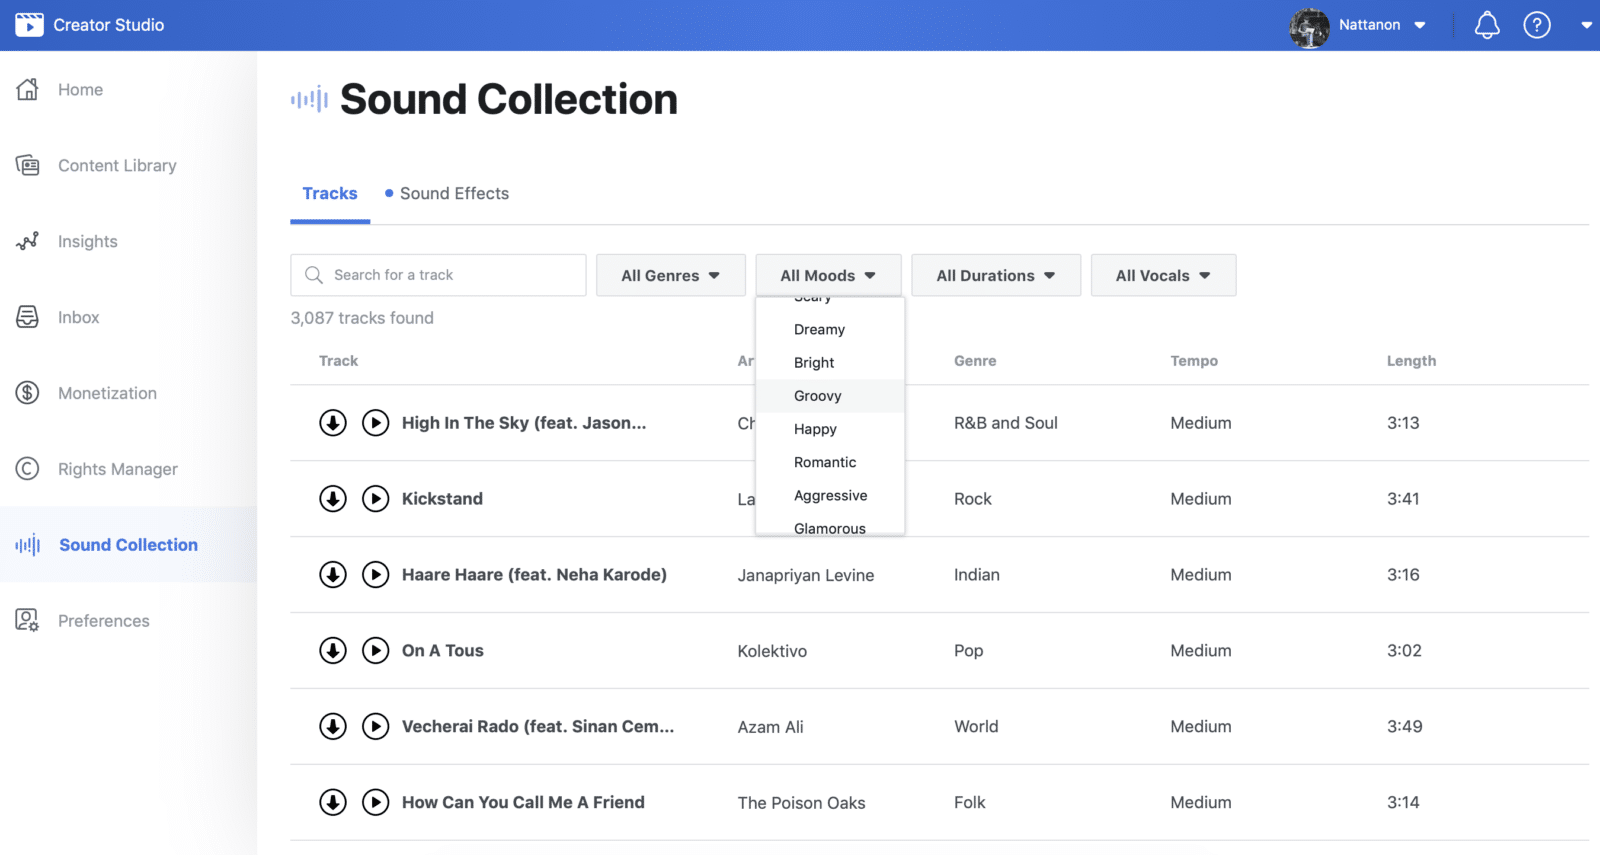Download How Can You Call Me A Friend
The width and height of the screenshot is (1600, 855).
[x=333, y=802]
